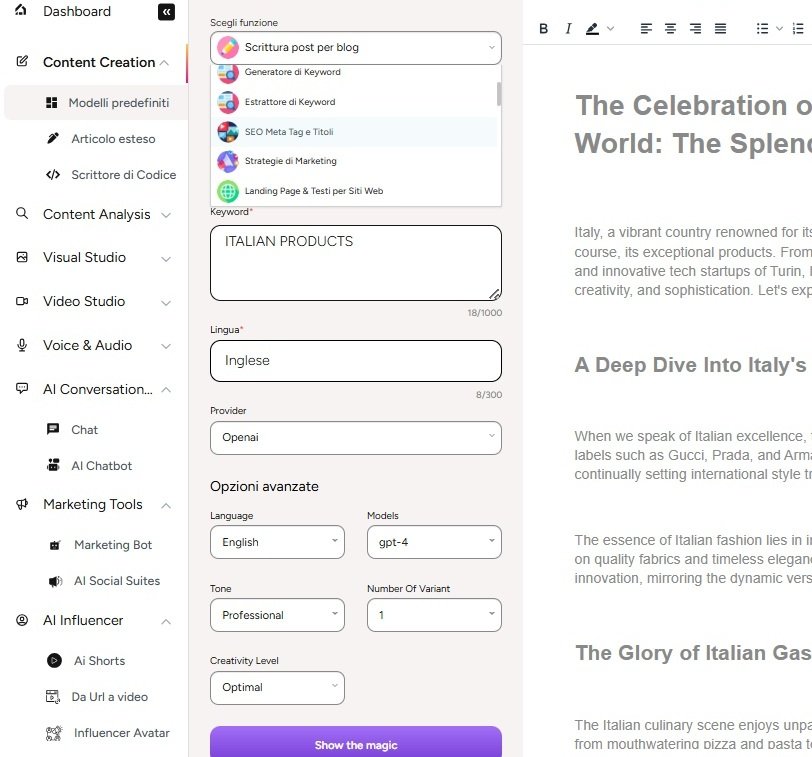Image resolution: width=812 pixels, height=757 pixels.
Task: Collapse the sidebar with double-chevron icon
Action: pyautogui.click(x=166, y=12)
